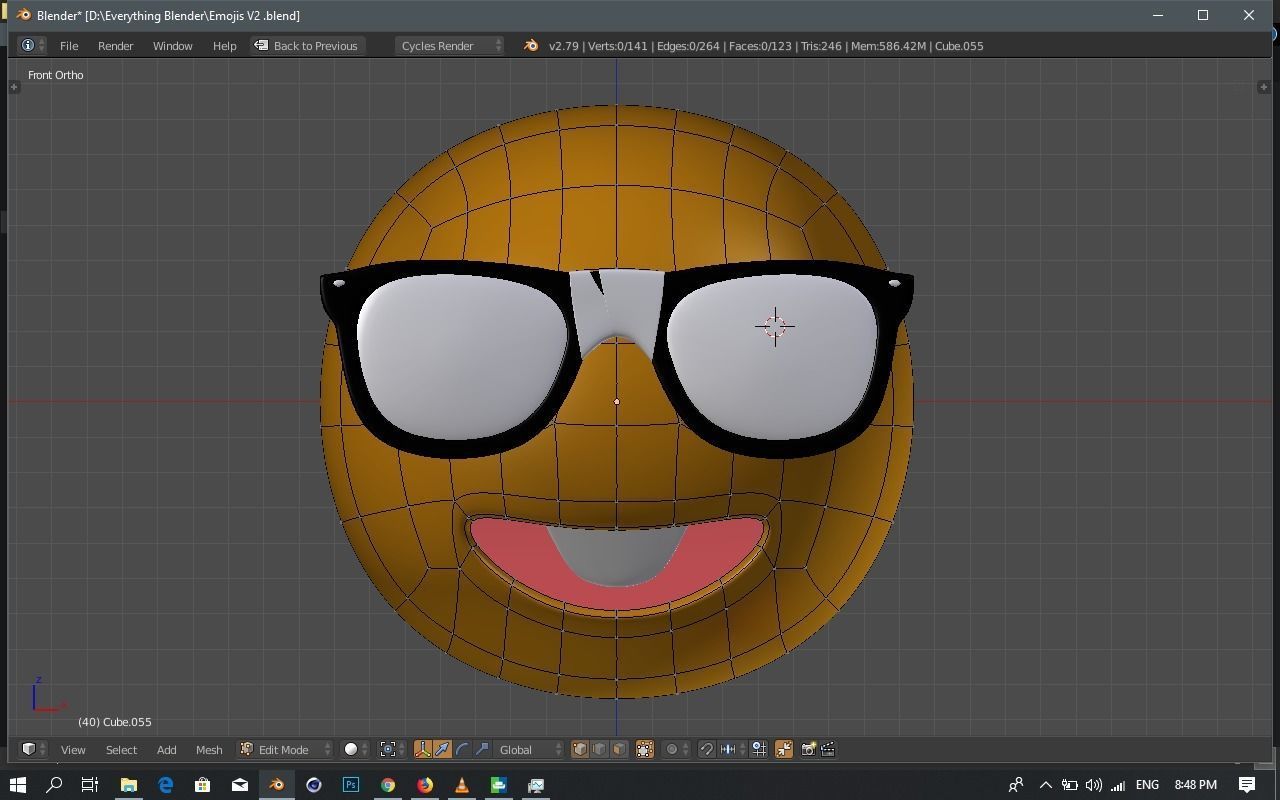Open the Mesh menu in viewport header

pos(209,749)
